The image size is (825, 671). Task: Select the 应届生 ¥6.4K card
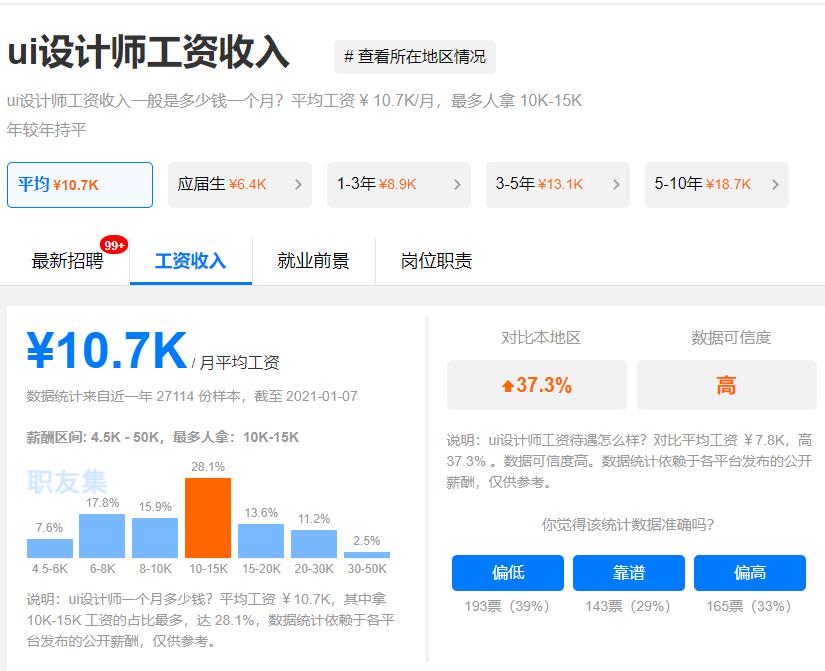[x=238, y=184]
